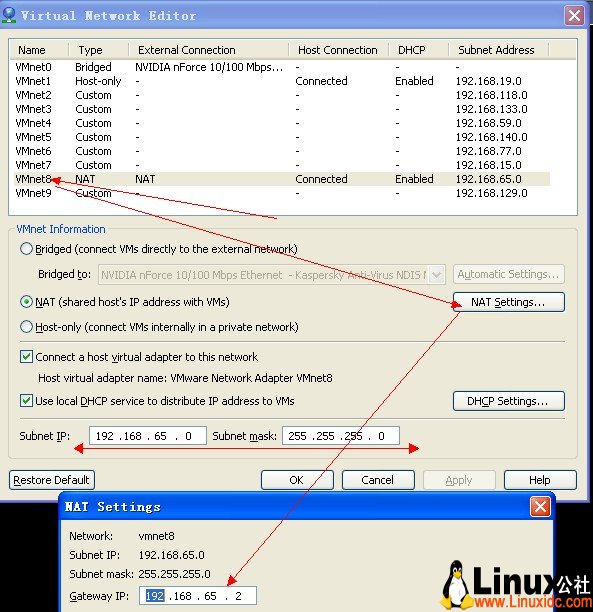Click the Bridged type of VMnet0
This screenshot has height=612, width=593.
[x=93, y=67]
